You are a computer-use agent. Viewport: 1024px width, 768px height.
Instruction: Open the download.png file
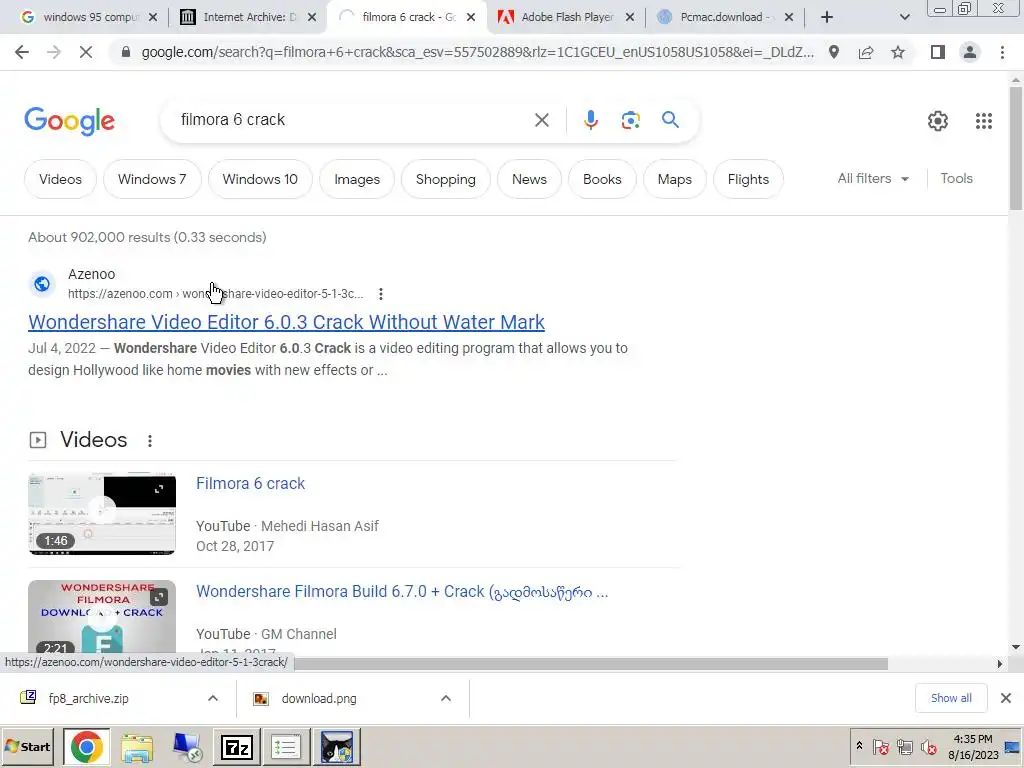click(x=319, y=699)
